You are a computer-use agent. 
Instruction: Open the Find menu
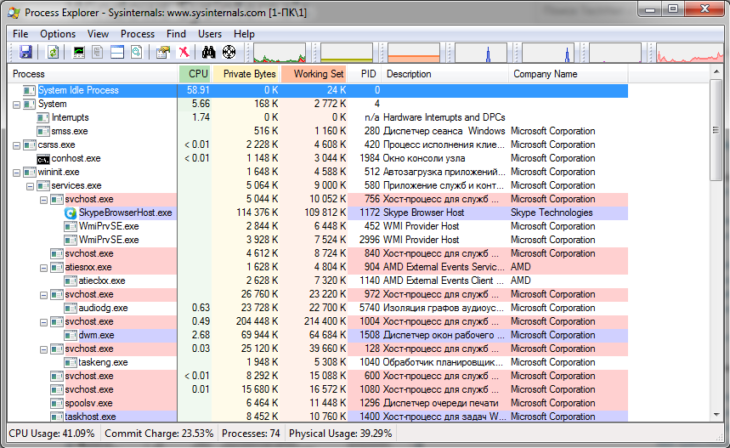pyautogui.click(x=176, y=34)
